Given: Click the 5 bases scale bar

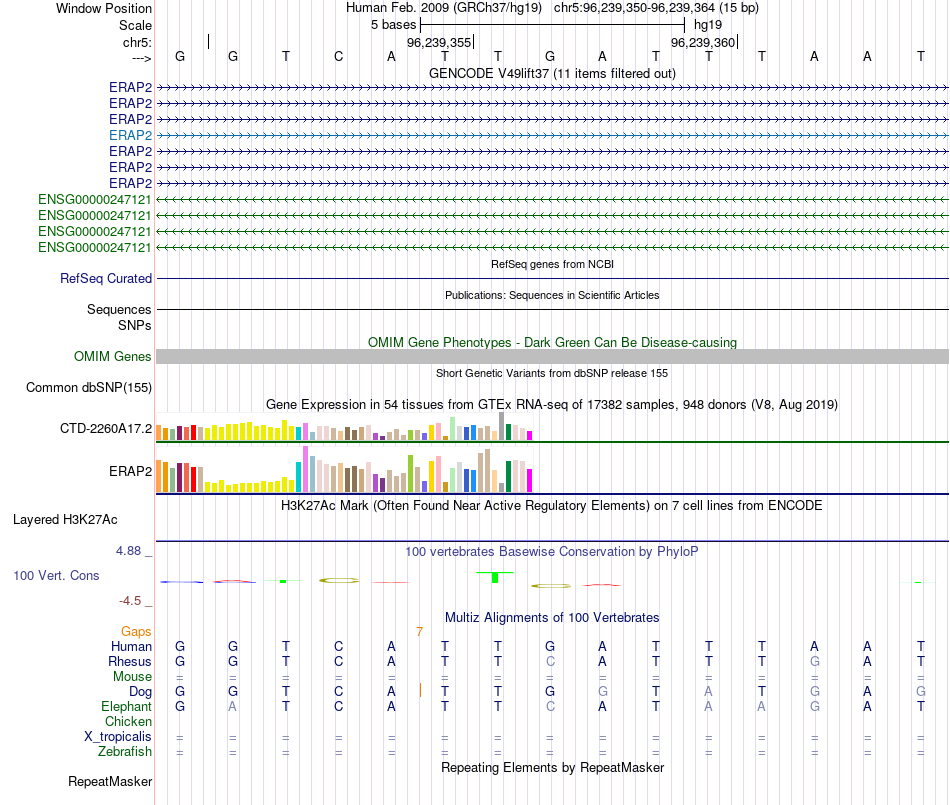Looking at the screenshot, I should point(553,25).
